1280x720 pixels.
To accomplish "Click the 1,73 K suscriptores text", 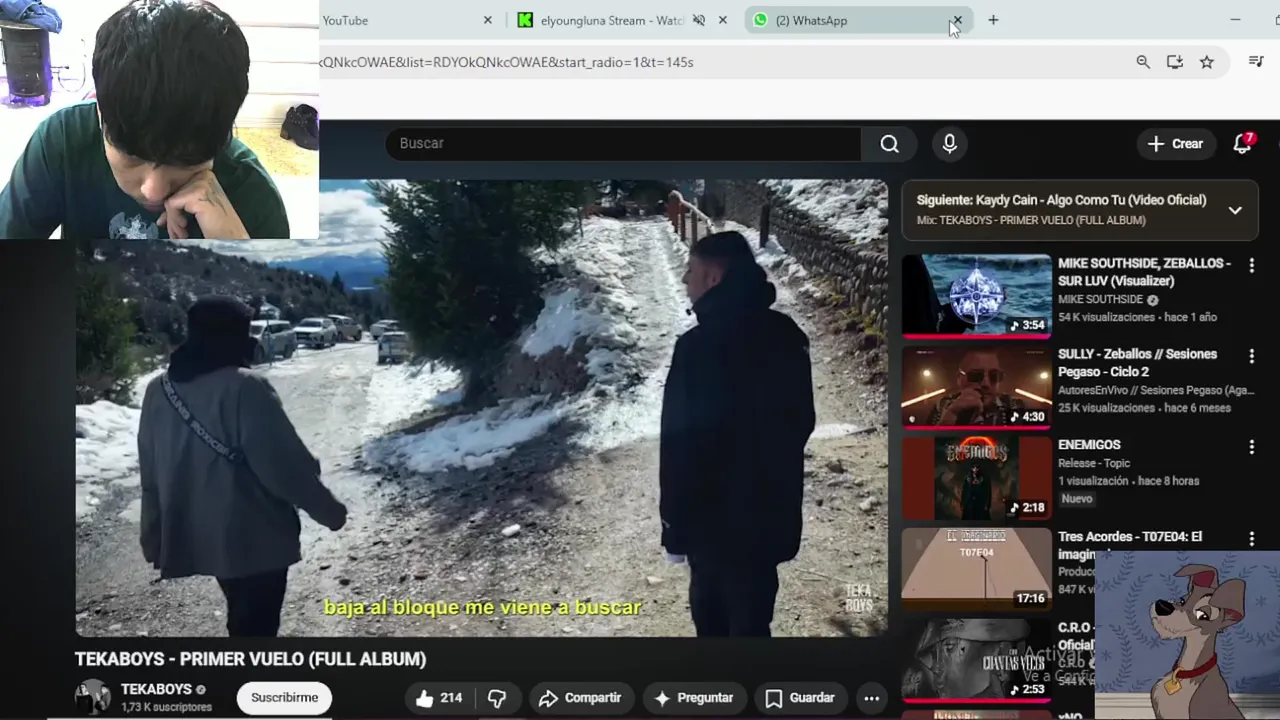I will 166,707.
